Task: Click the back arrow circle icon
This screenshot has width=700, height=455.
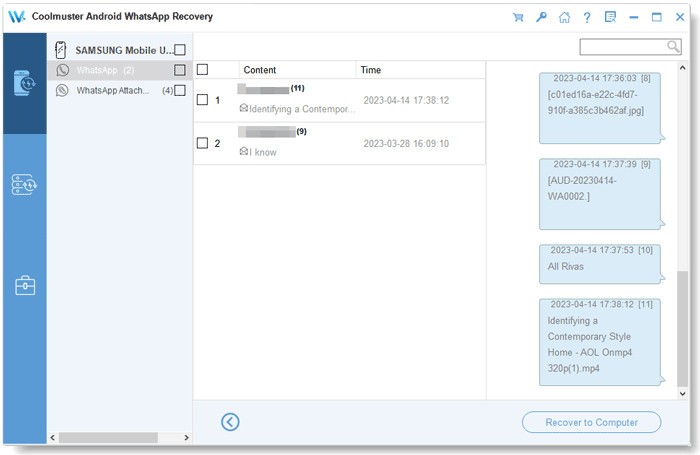Action: [x=230, y=422]
